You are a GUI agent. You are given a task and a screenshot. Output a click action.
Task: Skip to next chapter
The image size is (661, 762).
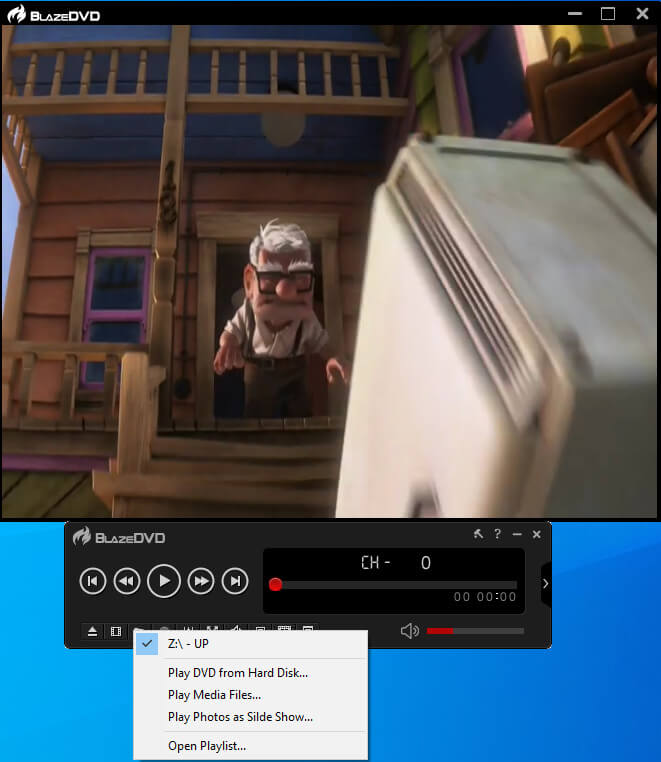click(x=235, y=581)
